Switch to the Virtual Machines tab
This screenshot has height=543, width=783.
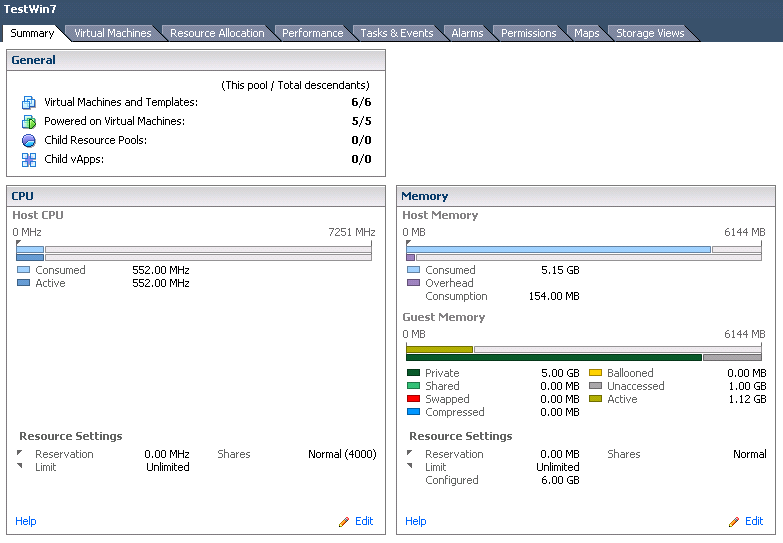[113, 33]
